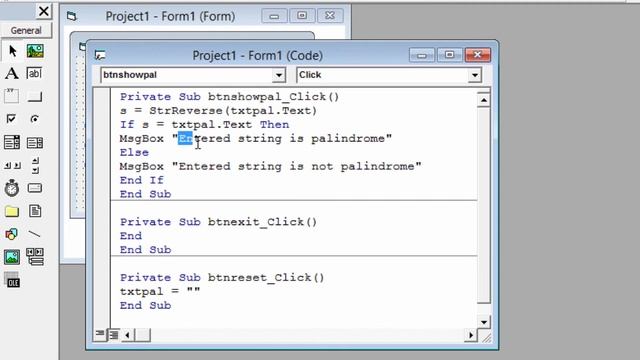Select the Image control tool
Image resolution: width=640 pixels, height=360 pixels.
[x=12, y=257]
